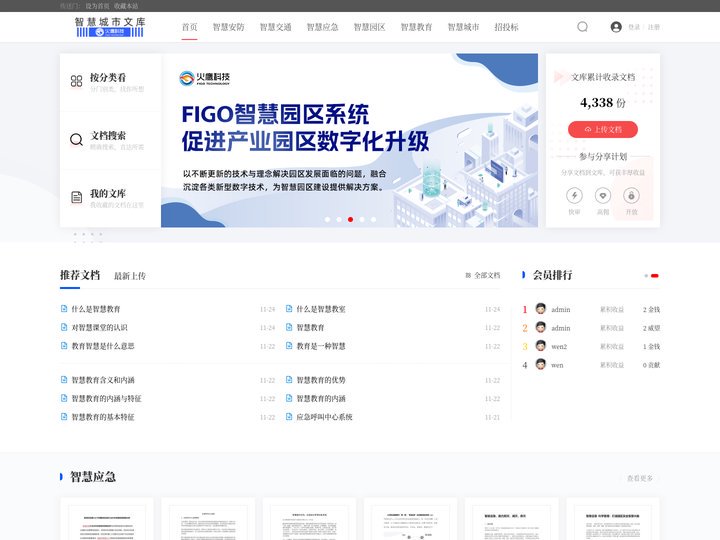Click the 我的文库 document icon
Image resolution: width=720 pixels, height=540 pixels.
tap(76, 197)
